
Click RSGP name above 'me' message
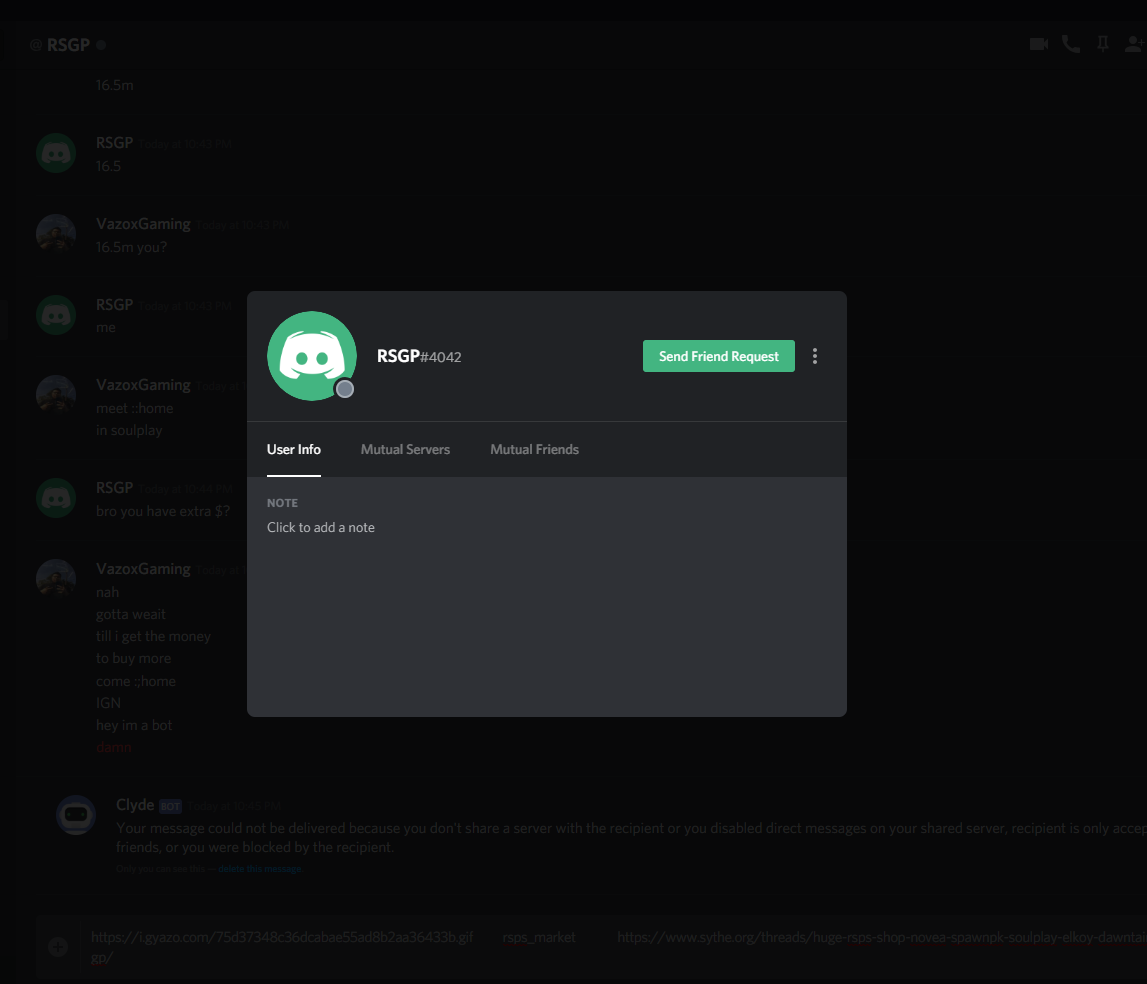pyautogui.click(x=114, y=304)
